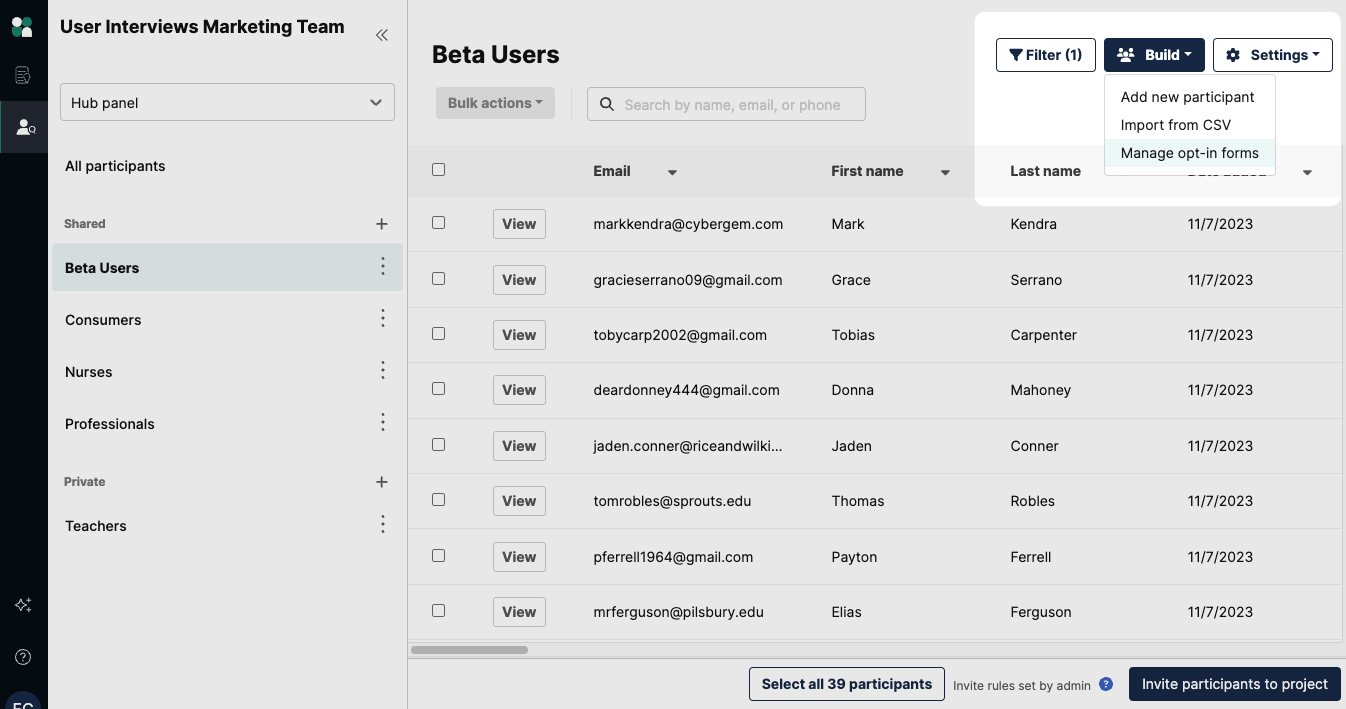Open more options for Professionals
This screenshot has height=709, width=1346.
(x=382, y=422)
